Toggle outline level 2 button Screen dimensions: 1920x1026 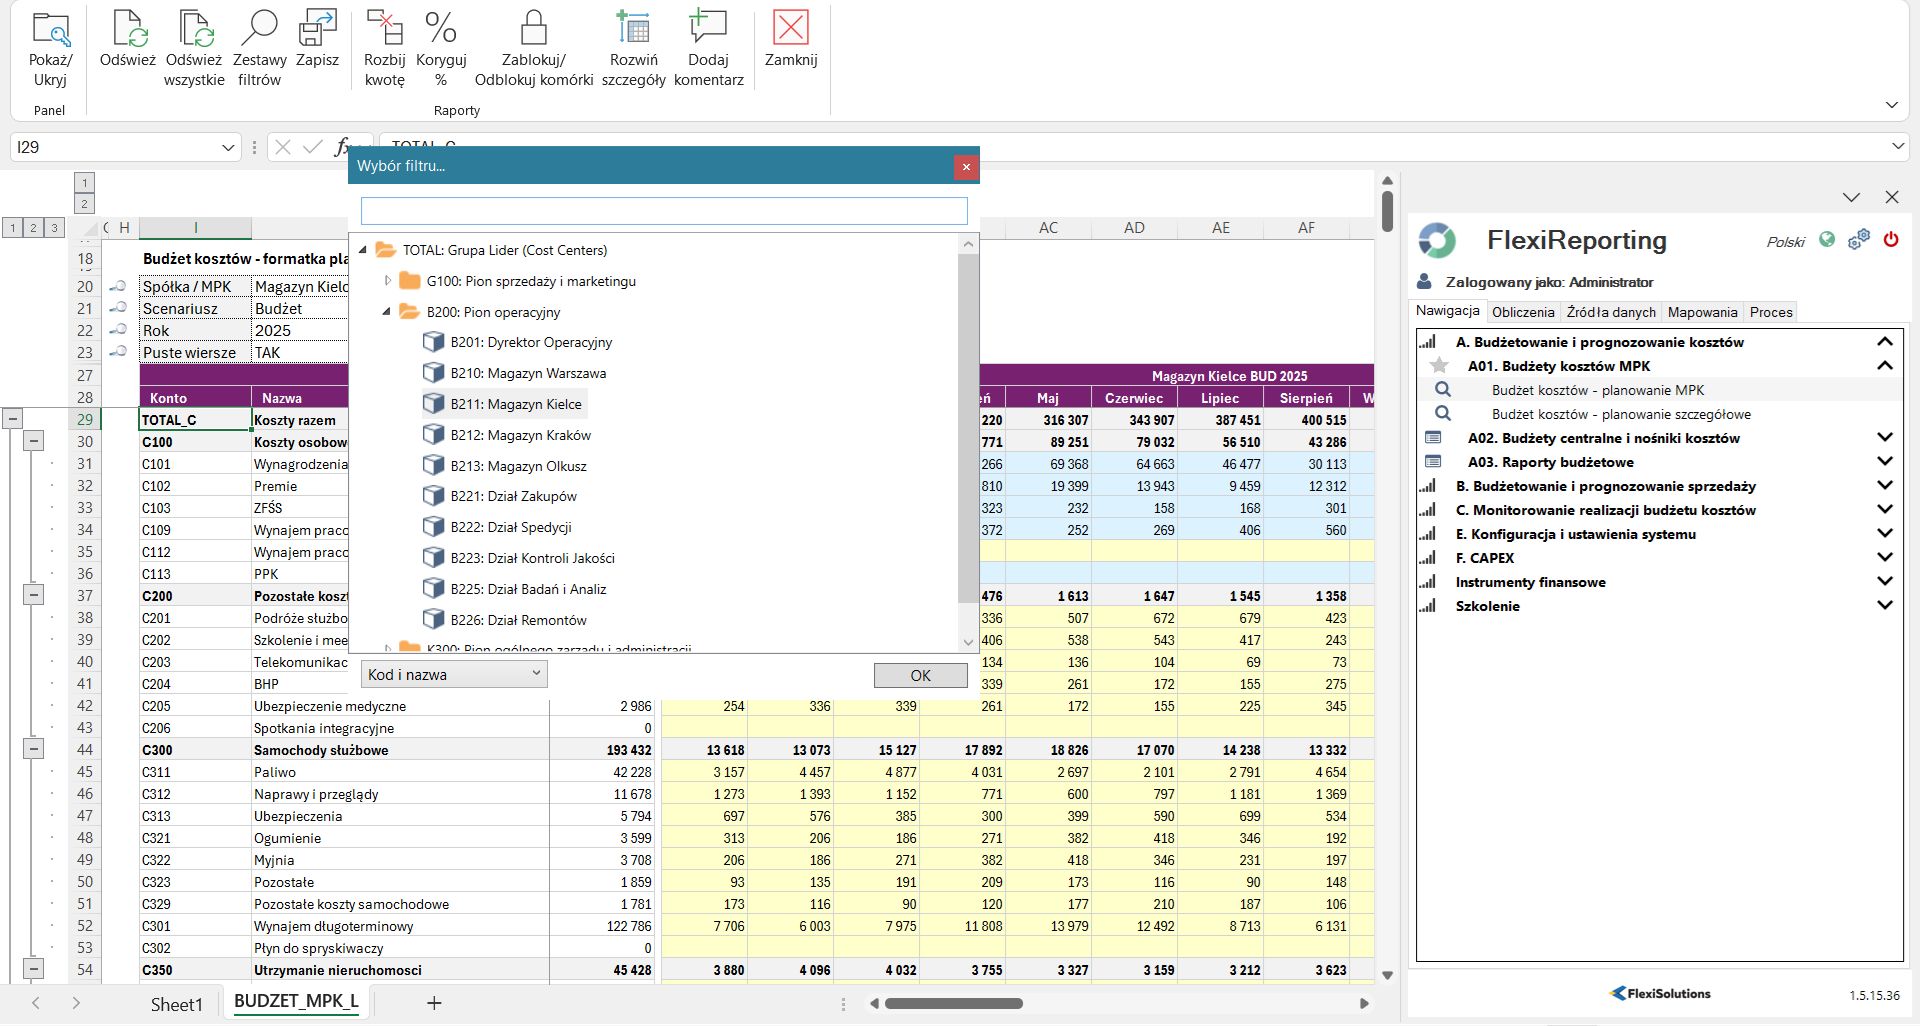33,228
